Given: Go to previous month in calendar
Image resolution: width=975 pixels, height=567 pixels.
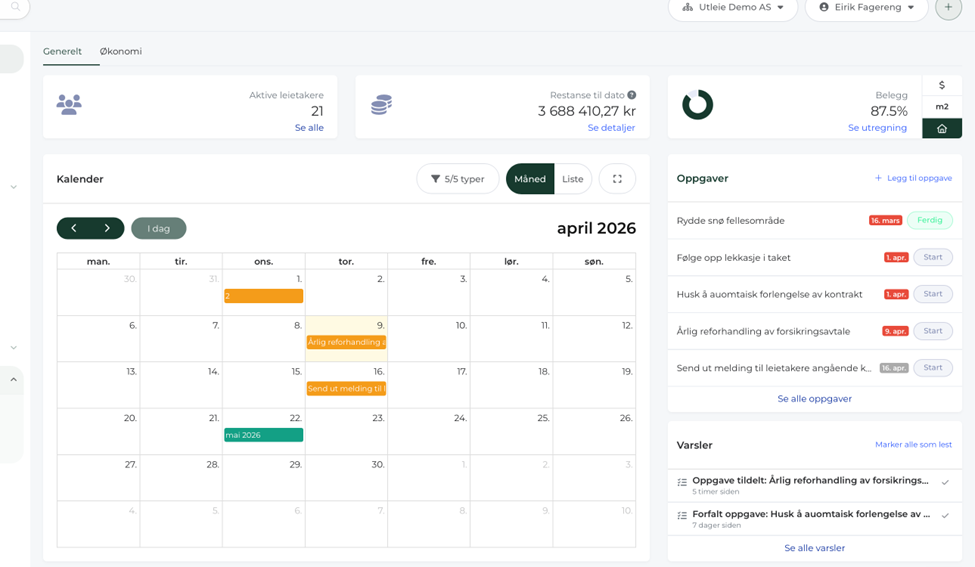Looking at the screenshot, I should 74,228.
